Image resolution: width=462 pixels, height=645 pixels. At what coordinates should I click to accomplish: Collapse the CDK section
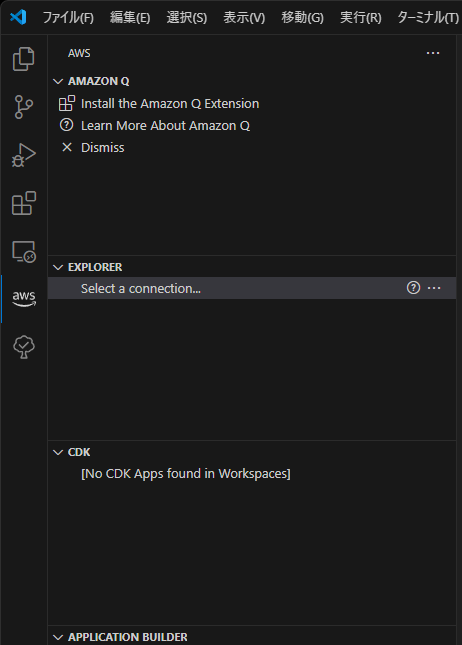[58, 452]
